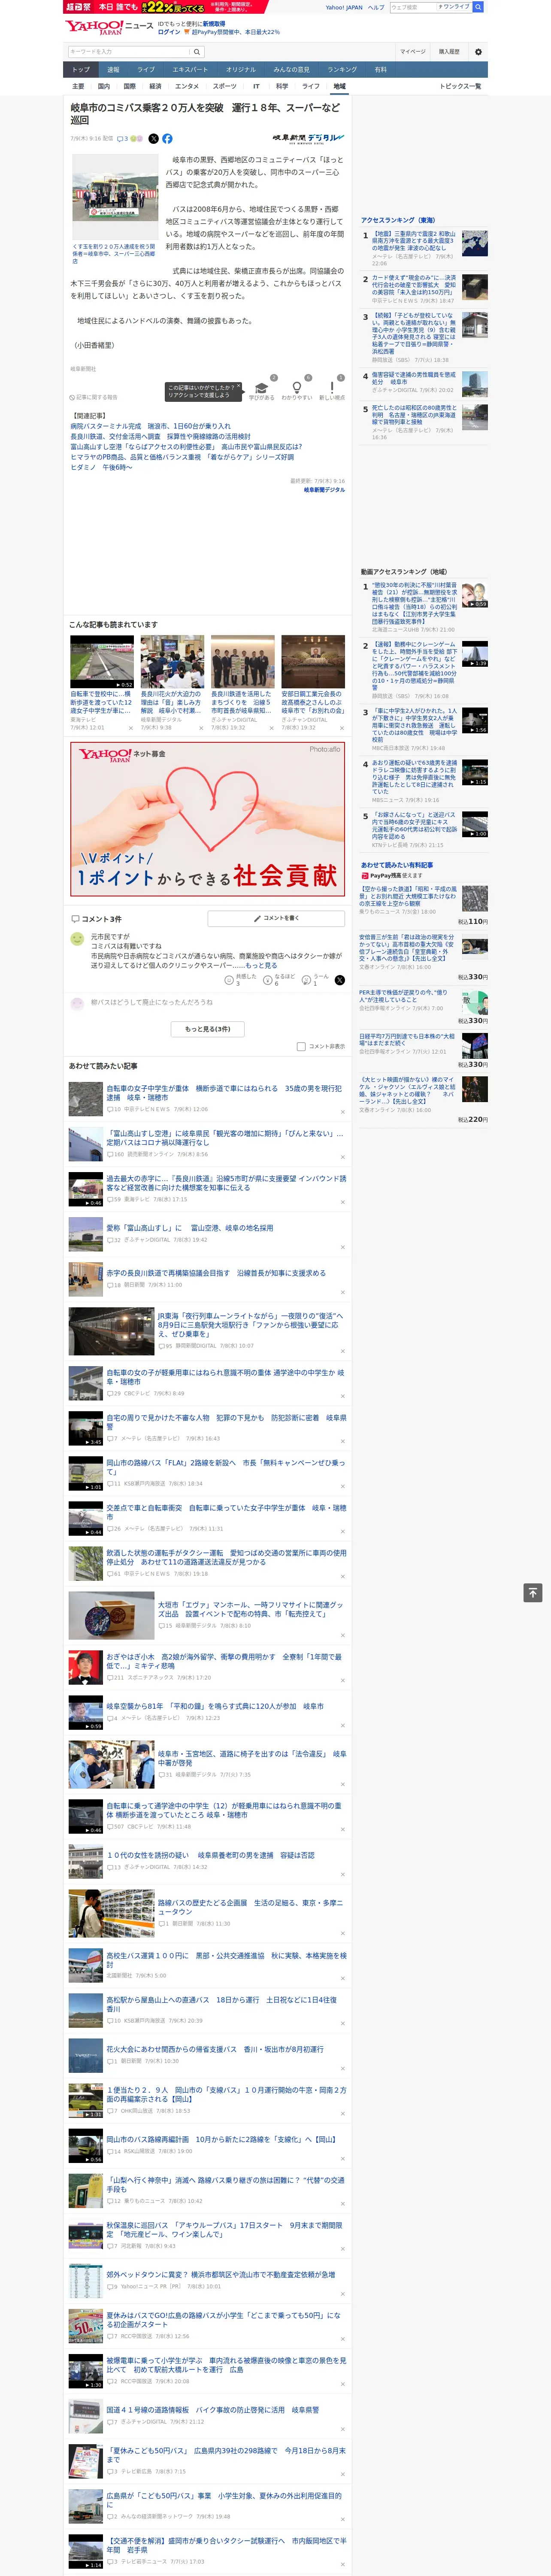Click 共感した smiley on the first comment
Screen dimensions: 551x2576
(229, 980)
